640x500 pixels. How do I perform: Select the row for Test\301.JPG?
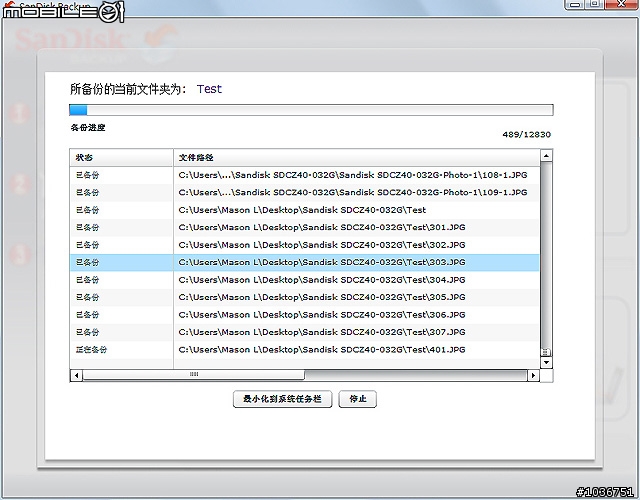coord(304,227)
